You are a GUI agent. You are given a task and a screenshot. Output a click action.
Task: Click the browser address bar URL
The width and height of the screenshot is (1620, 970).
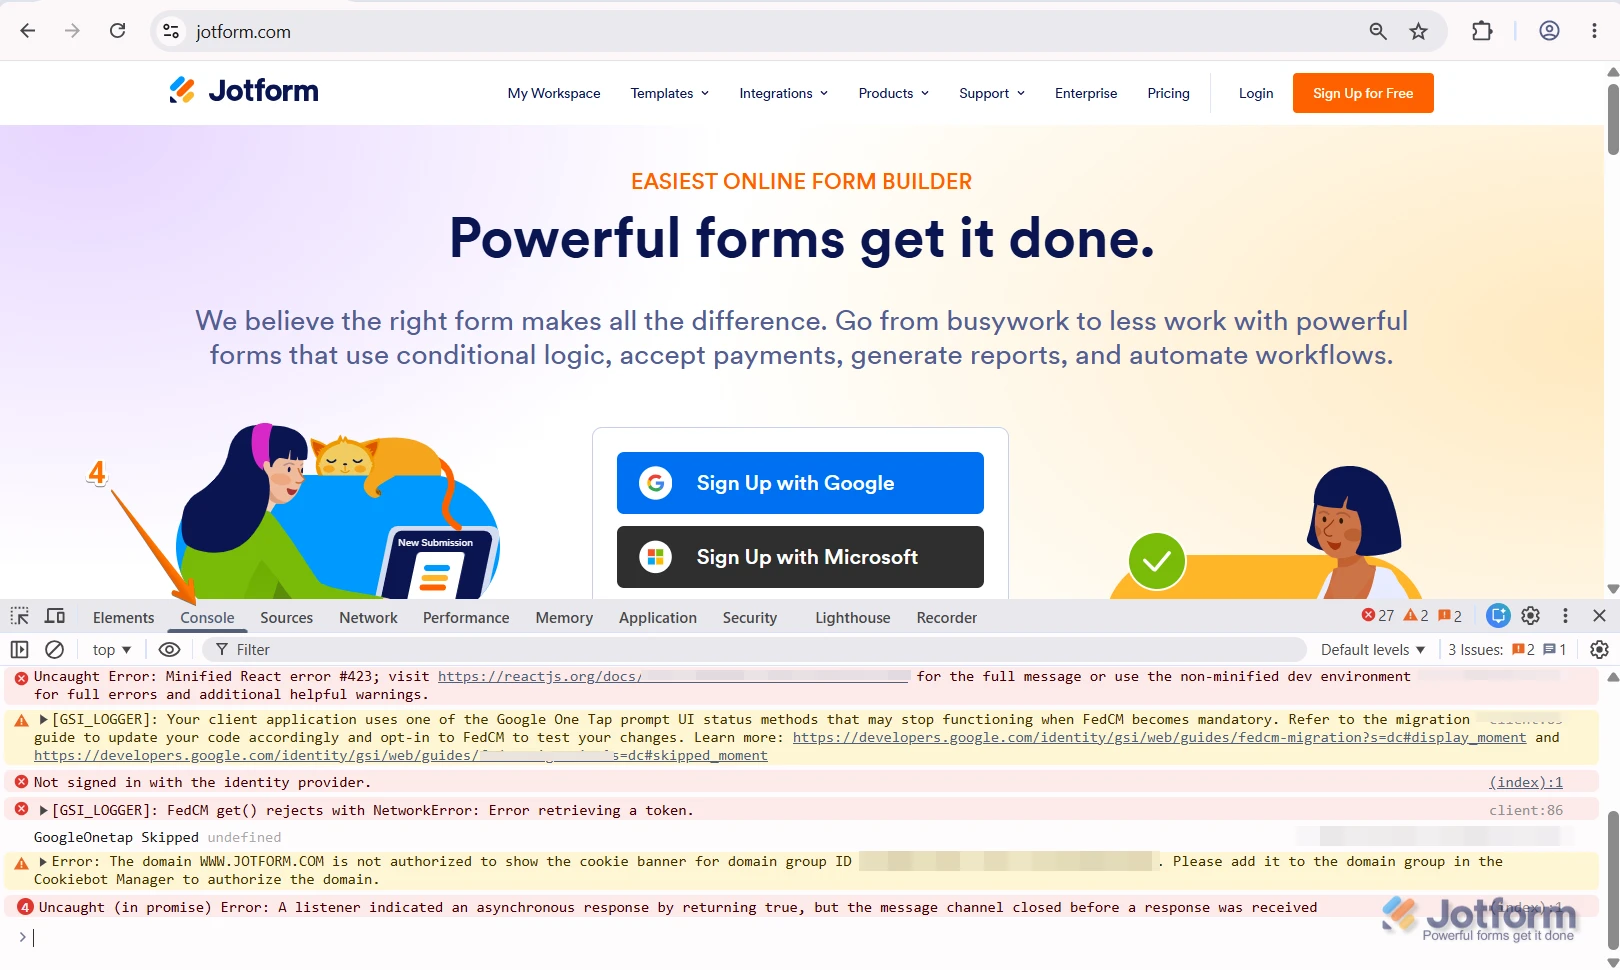coord(243,32)
